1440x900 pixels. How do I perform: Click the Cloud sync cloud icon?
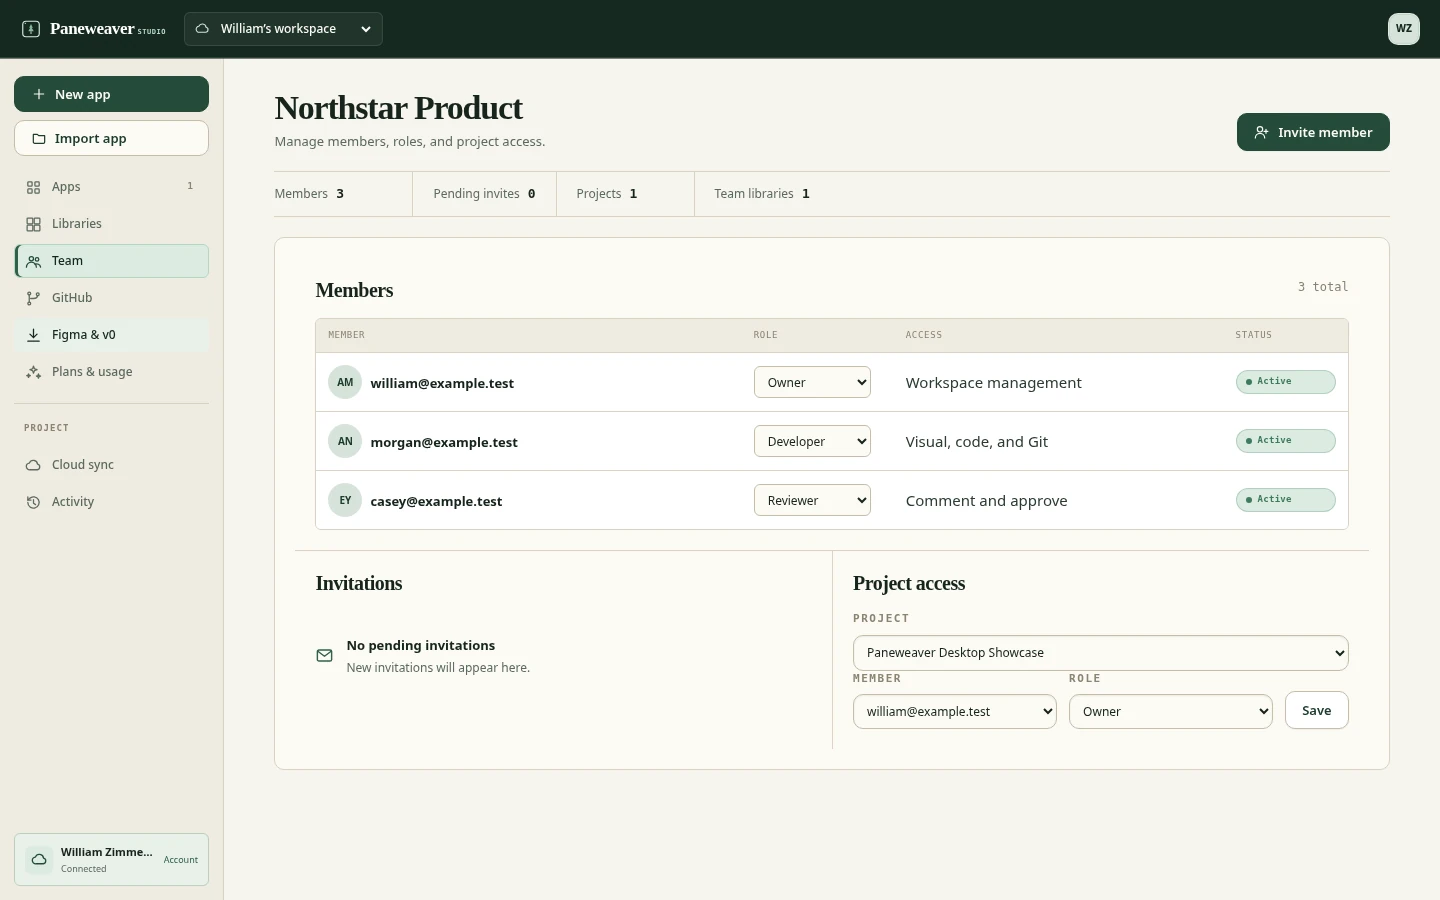click(x=34, y=465)
